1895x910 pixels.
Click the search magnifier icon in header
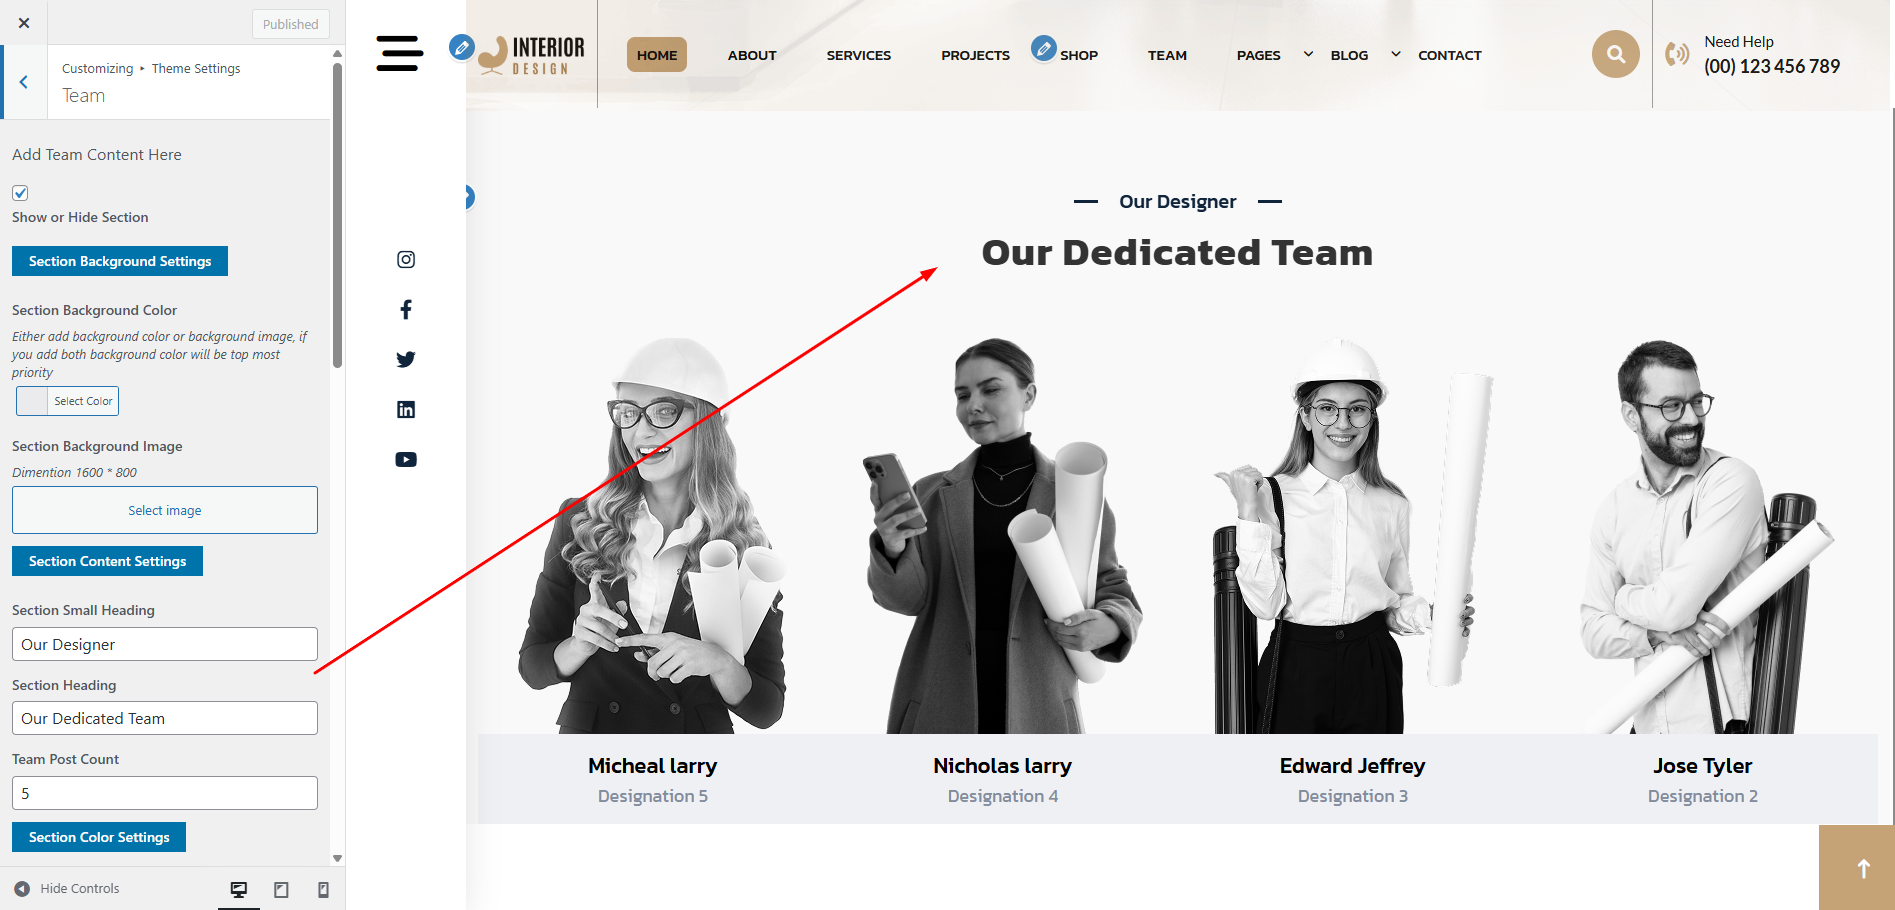[1616, 54]
